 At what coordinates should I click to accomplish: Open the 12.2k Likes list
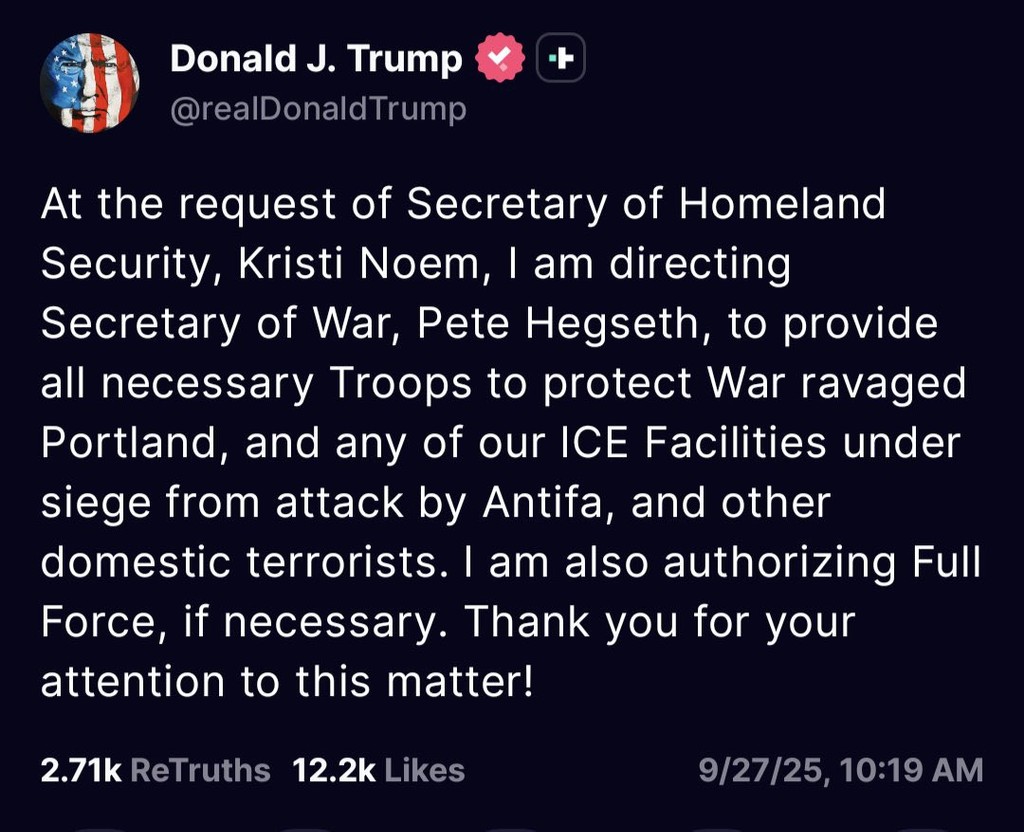click(x=378, y=770)
